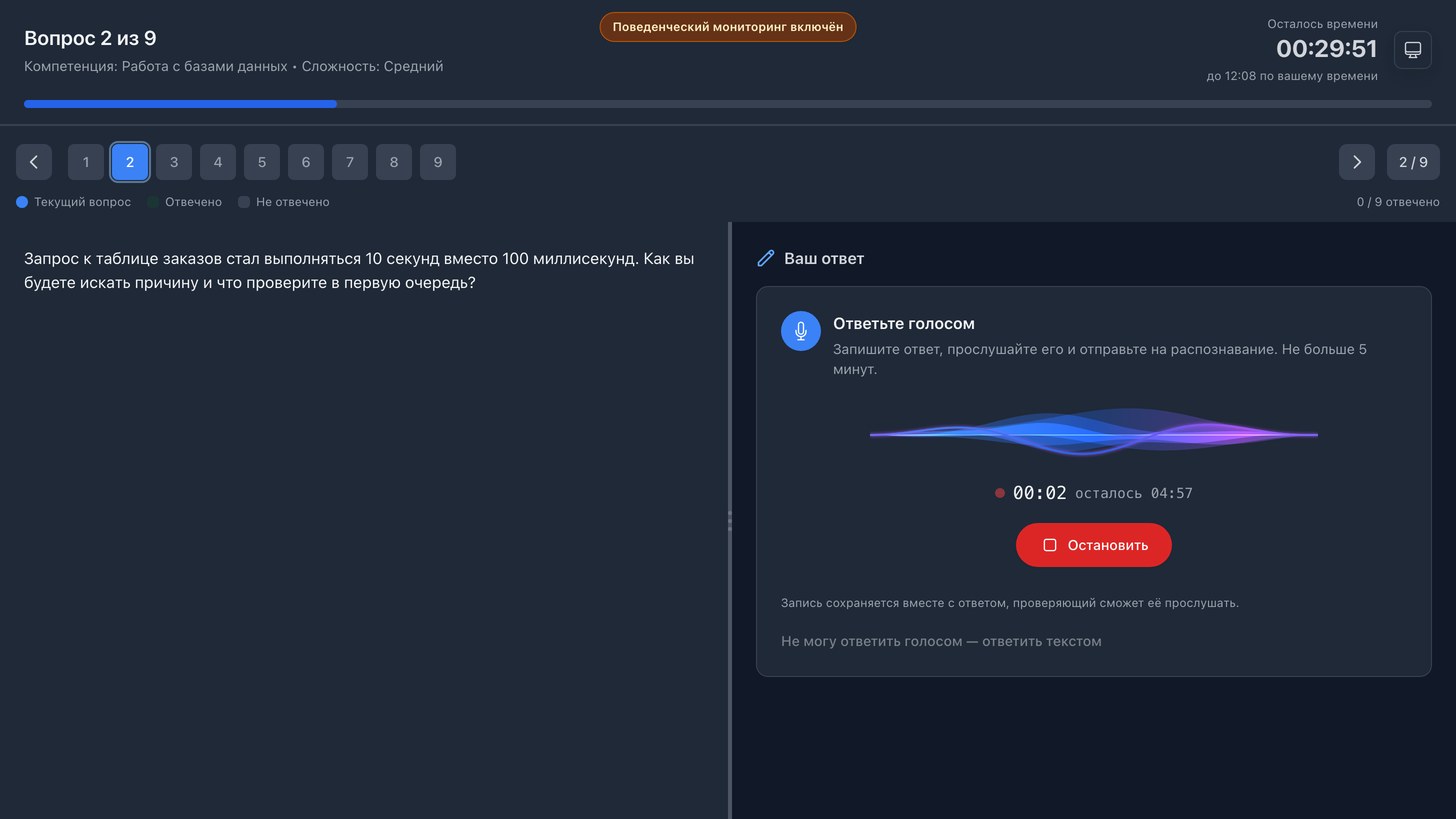Go to last question 9
This screenshot has height=819, width=1456.
(438, 162)
